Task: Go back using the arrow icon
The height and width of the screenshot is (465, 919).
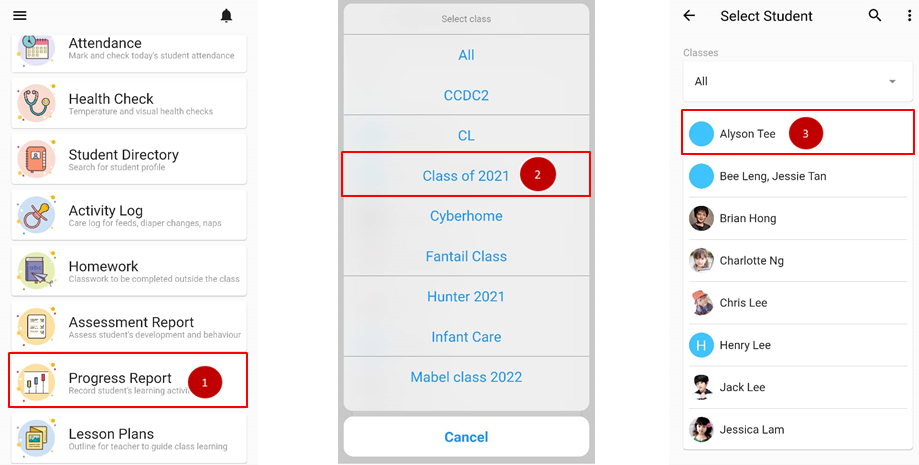Action: (689, 16)
